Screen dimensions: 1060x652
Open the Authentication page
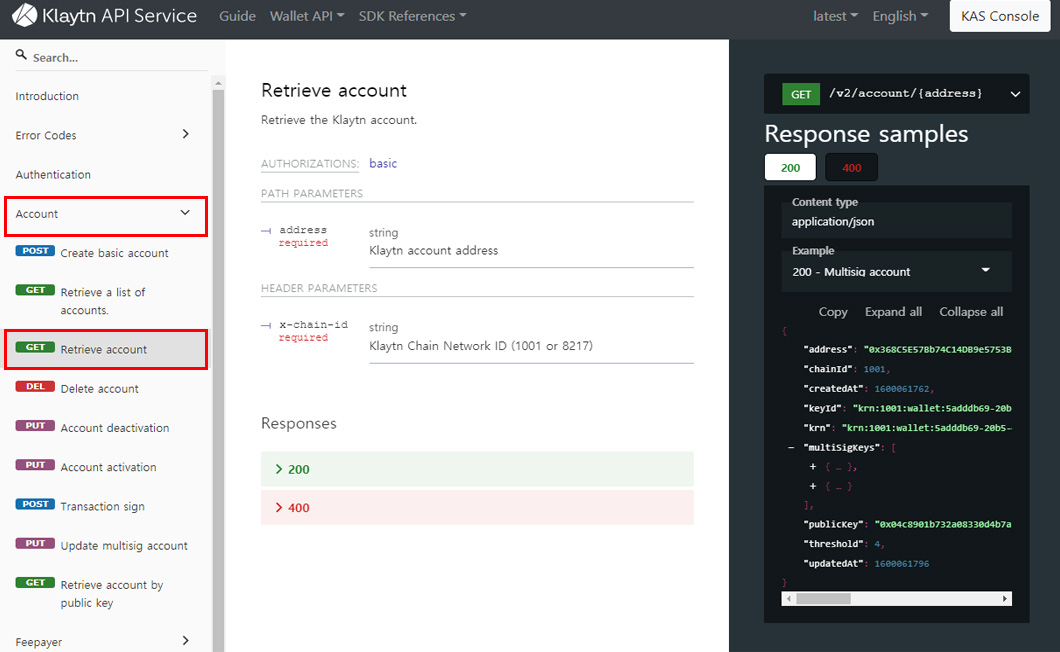click(53, 174)
